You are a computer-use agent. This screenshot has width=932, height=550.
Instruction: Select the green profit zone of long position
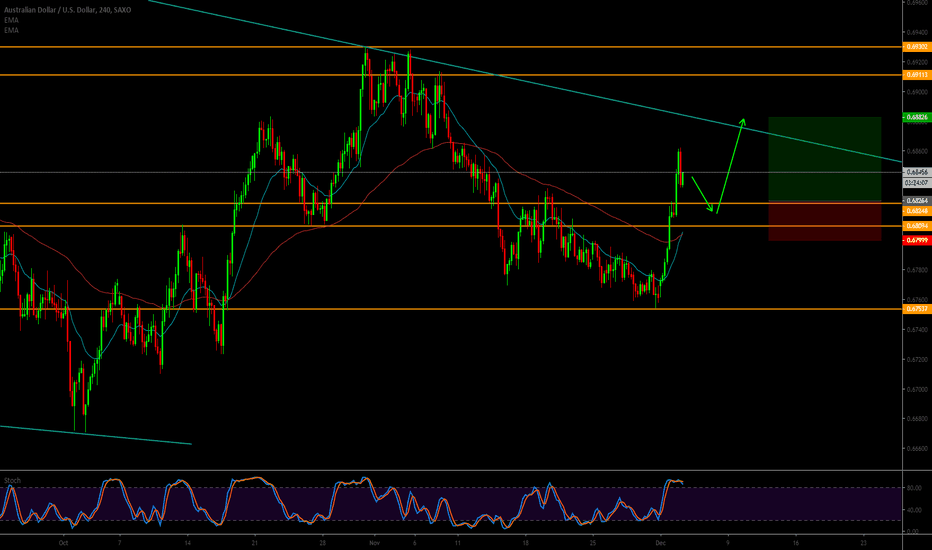tap(824, 158)
